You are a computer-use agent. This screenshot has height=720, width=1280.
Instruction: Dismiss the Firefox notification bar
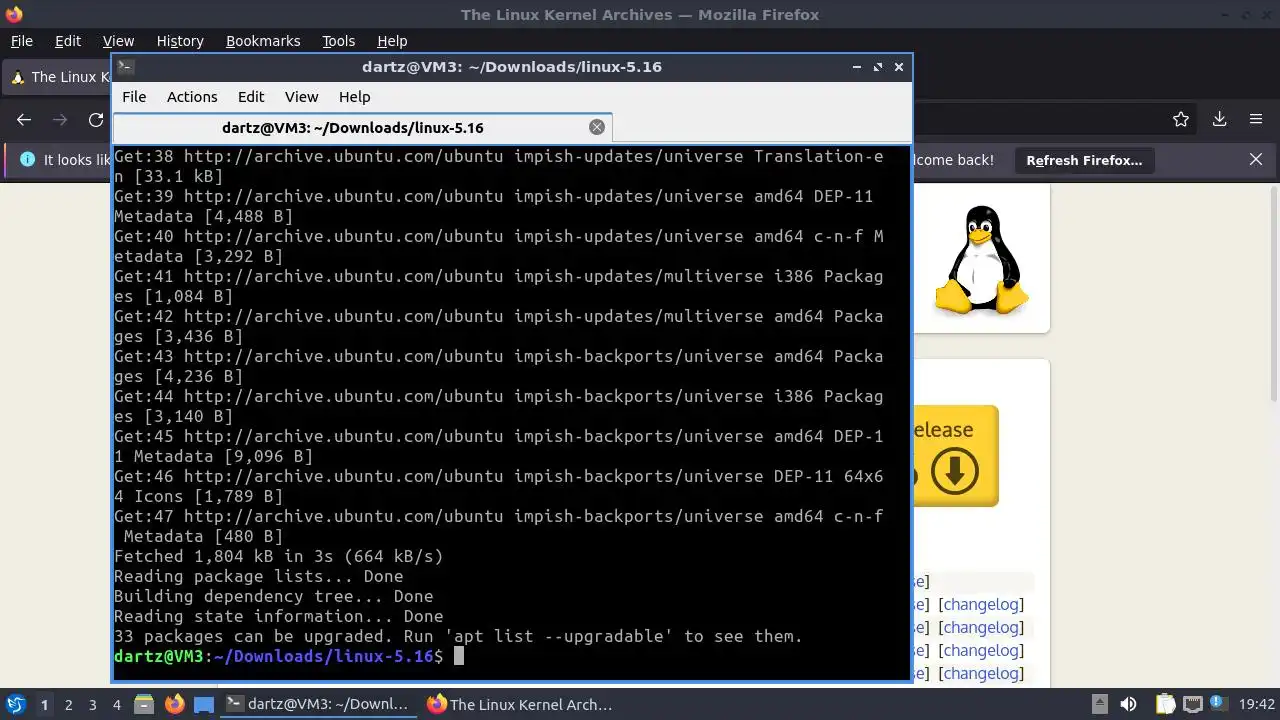(x=1256, y=160)
